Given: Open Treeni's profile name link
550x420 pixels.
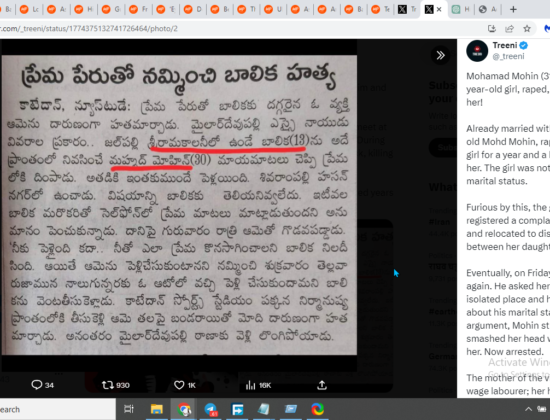Looking at the screenshot, I should [504, 45].
